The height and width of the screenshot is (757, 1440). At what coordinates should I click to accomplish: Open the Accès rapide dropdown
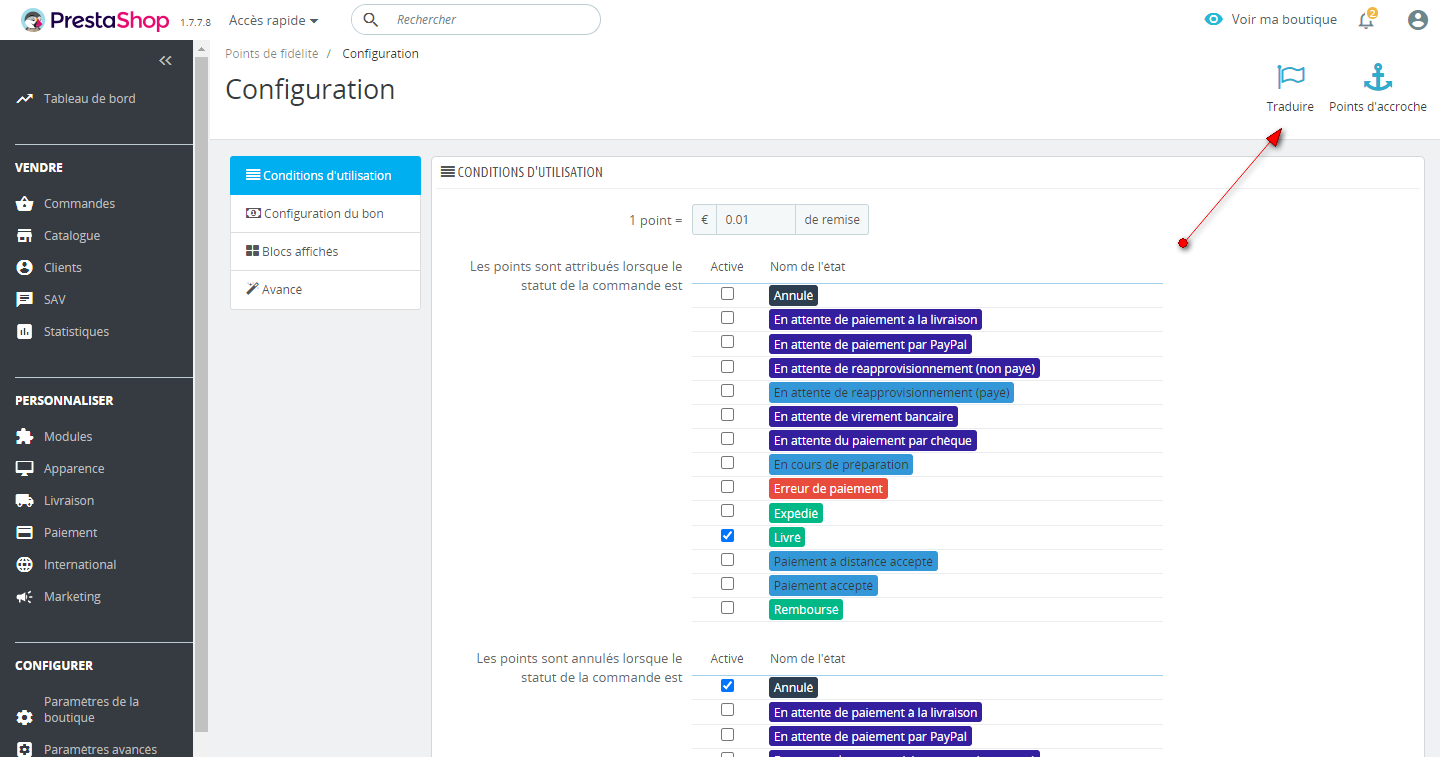click(273, 20)
